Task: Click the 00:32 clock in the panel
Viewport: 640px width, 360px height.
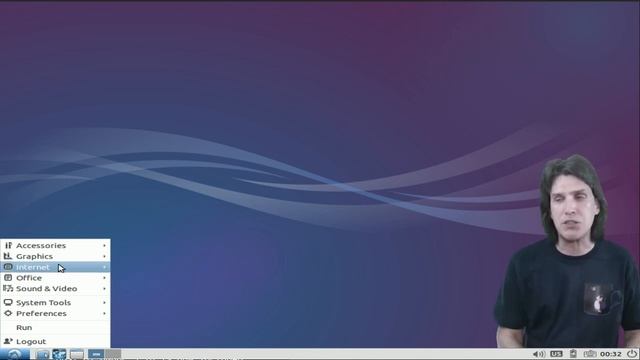Action: (x=611, y=354)
